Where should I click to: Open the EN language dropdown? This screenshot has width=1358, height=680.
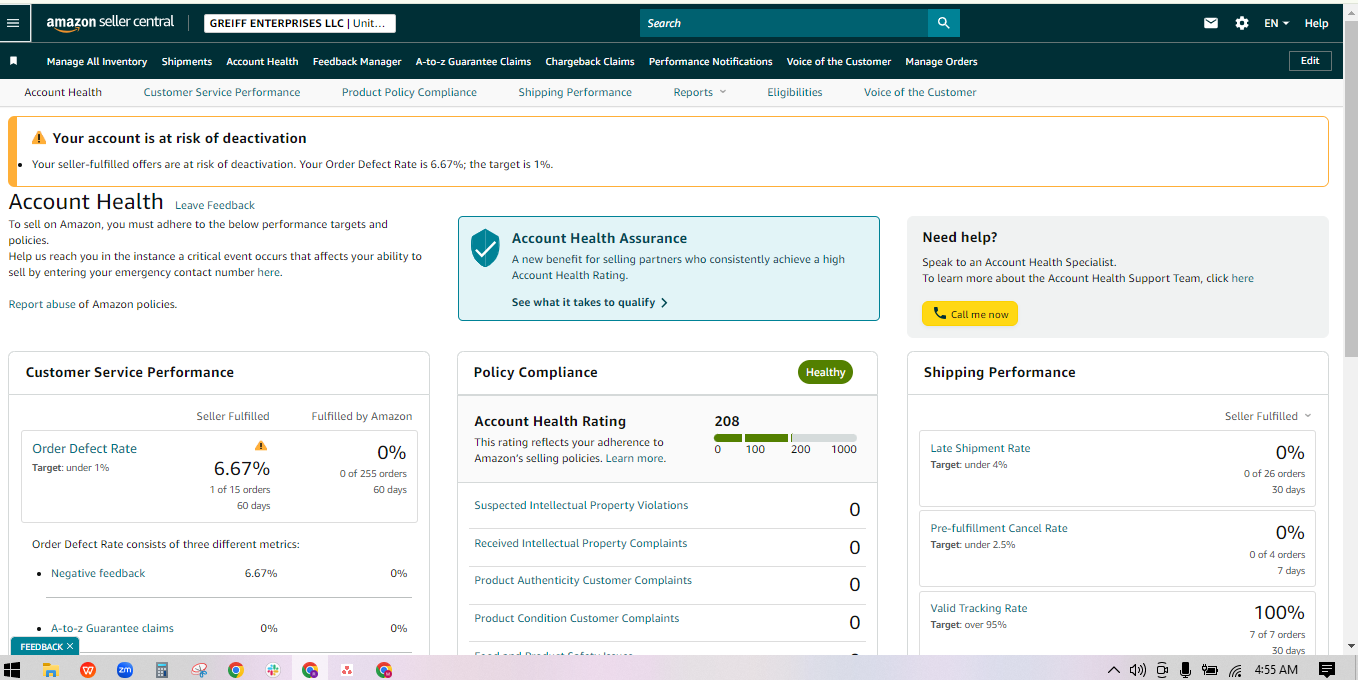[x=1276, y=23]
